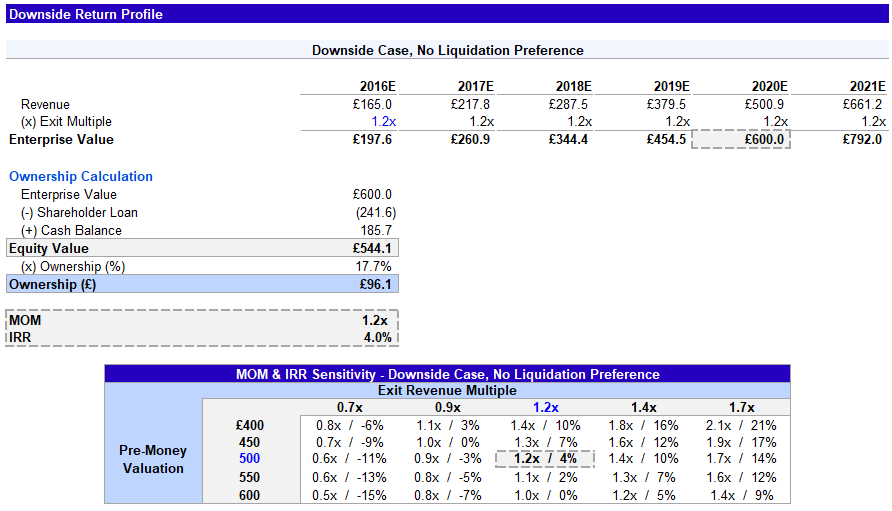This screenshot has width=892, height=511.
Task: Select the 0.5x / -15% sensitivity cell
Action: click(349, 495)
